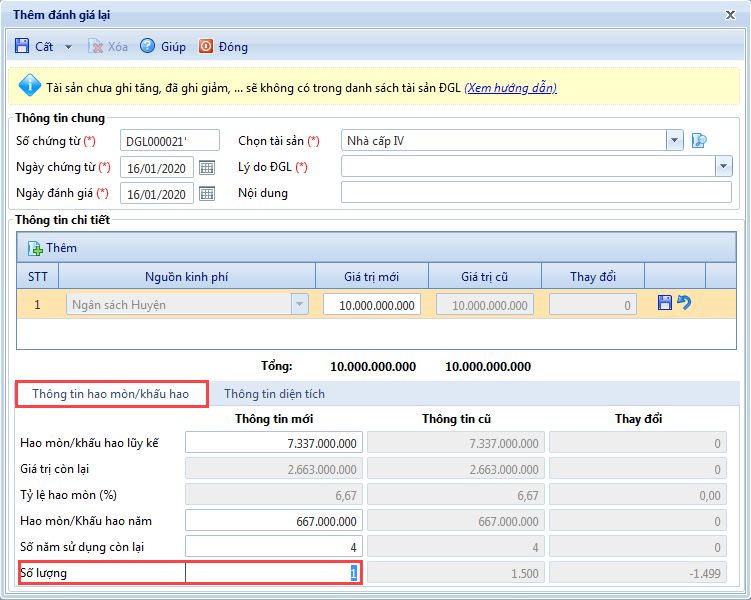Viewport: 751px width, 600px height.
Task: Click the blue info icon in notice banner
Action: [x=29, y=86]
